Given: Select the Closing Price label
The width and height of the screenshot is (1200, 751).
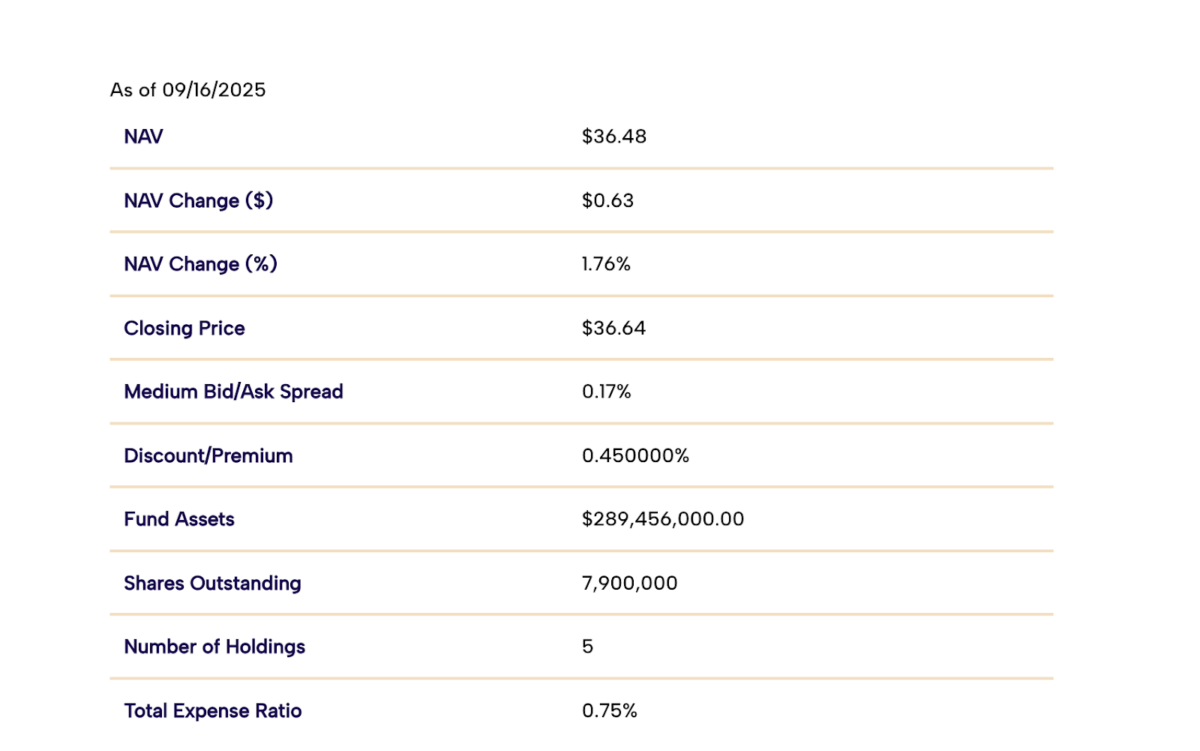Looking at the screenshot, I should [x=184, y=328].
